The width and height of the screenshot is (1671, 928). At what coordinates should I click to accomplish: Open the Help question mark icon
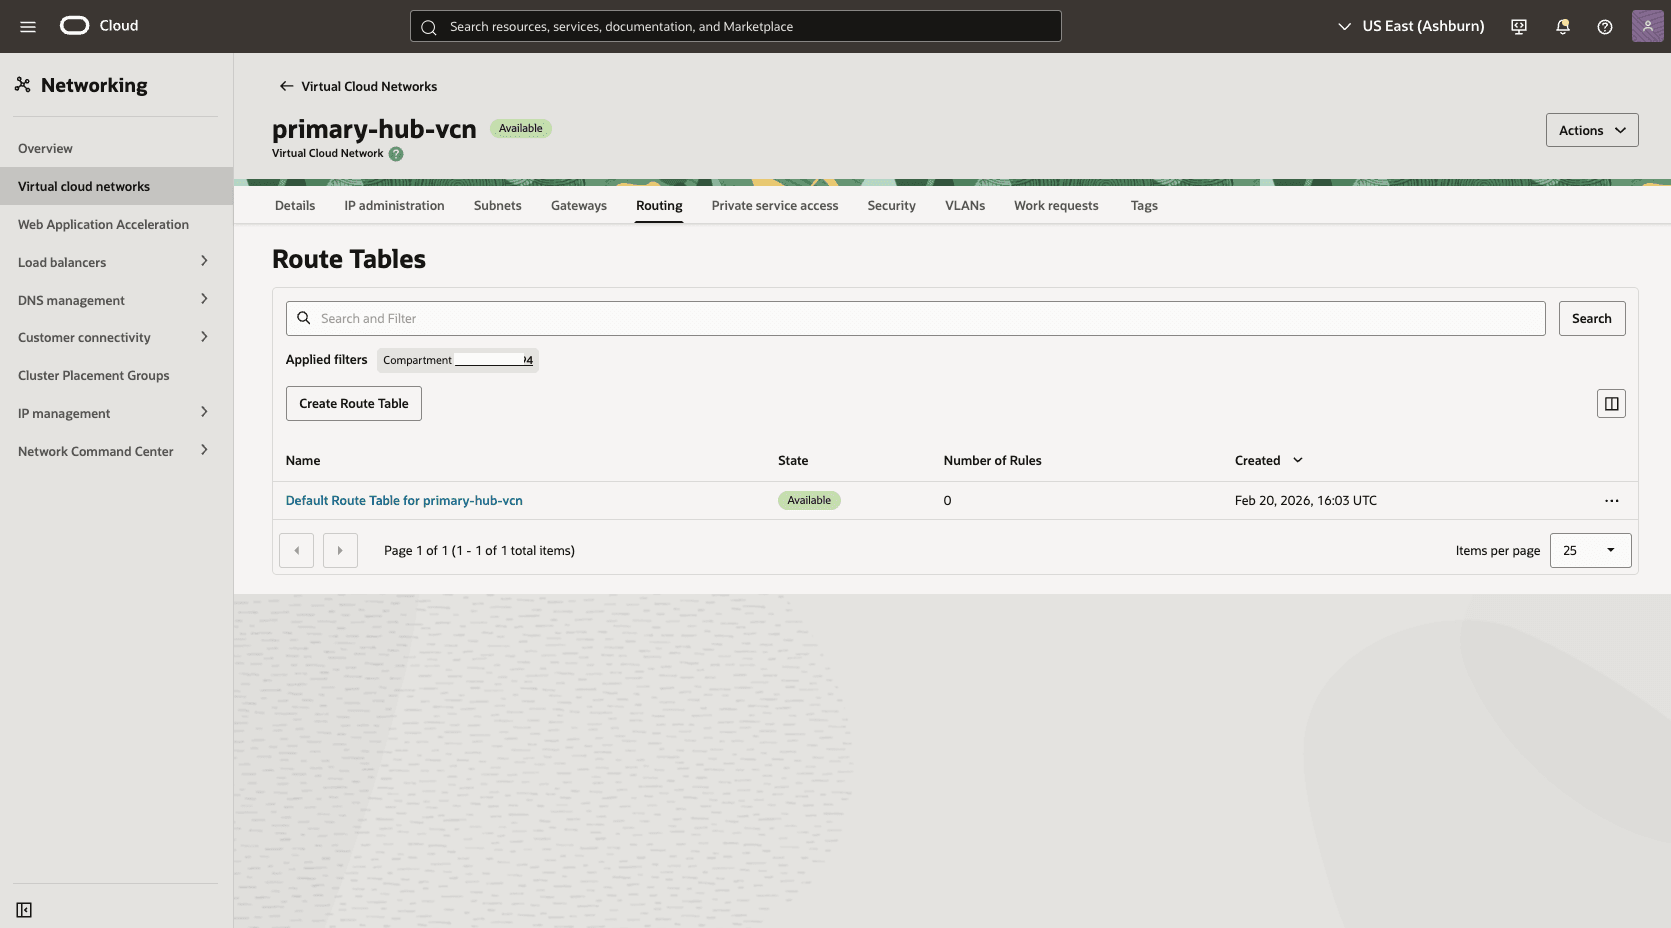[x=1604, y=26]
